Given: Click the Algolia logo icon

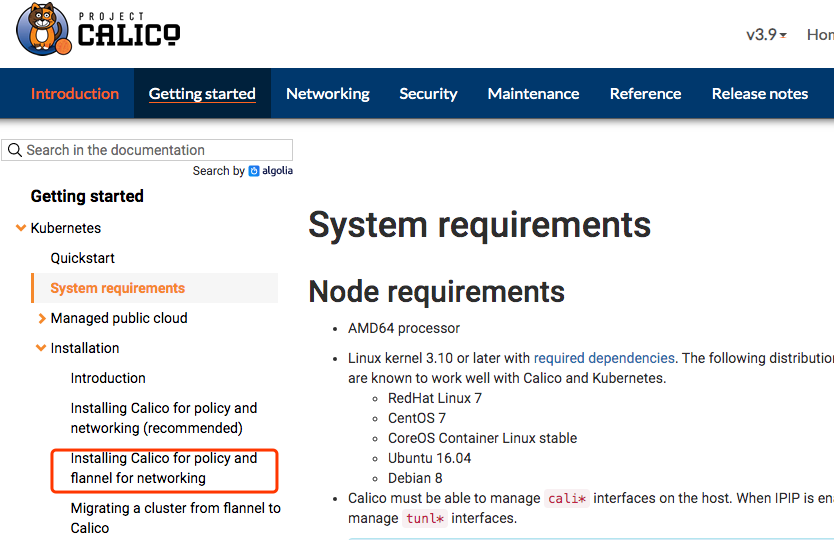Looking at the screenshot, I should pos(254,171).
